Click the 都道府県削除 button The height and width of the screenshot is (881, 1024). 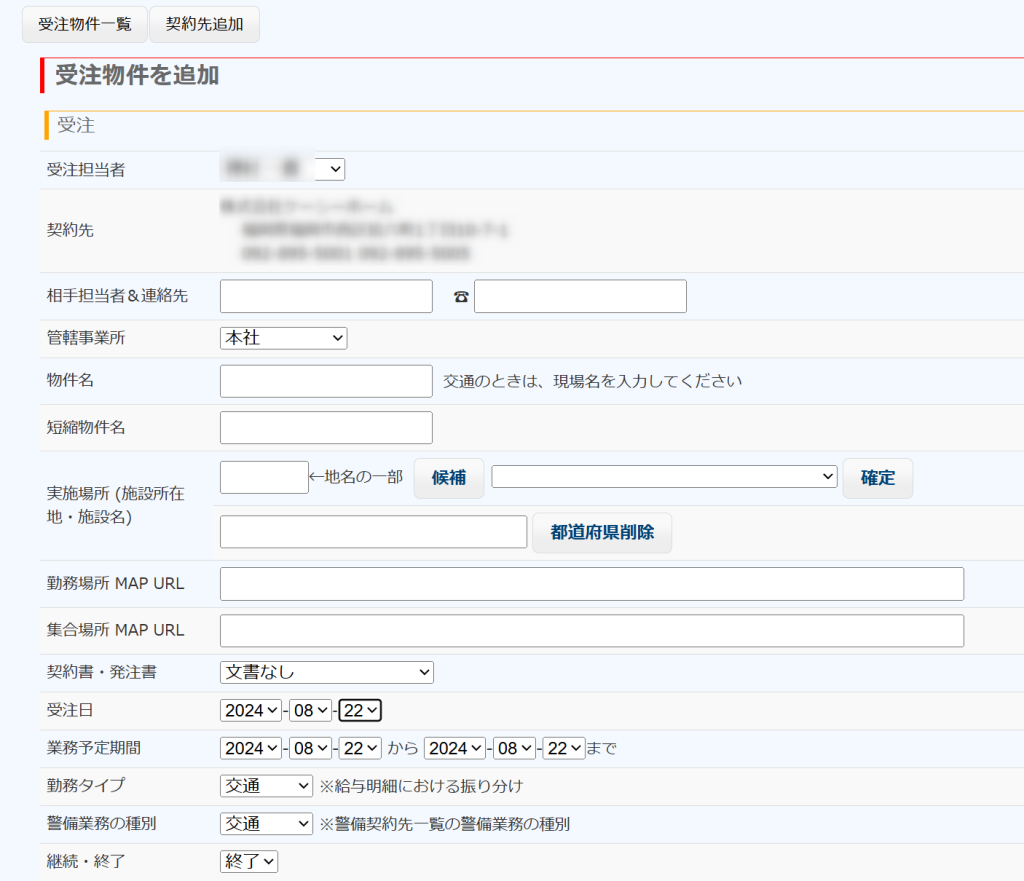click(602, 532)
